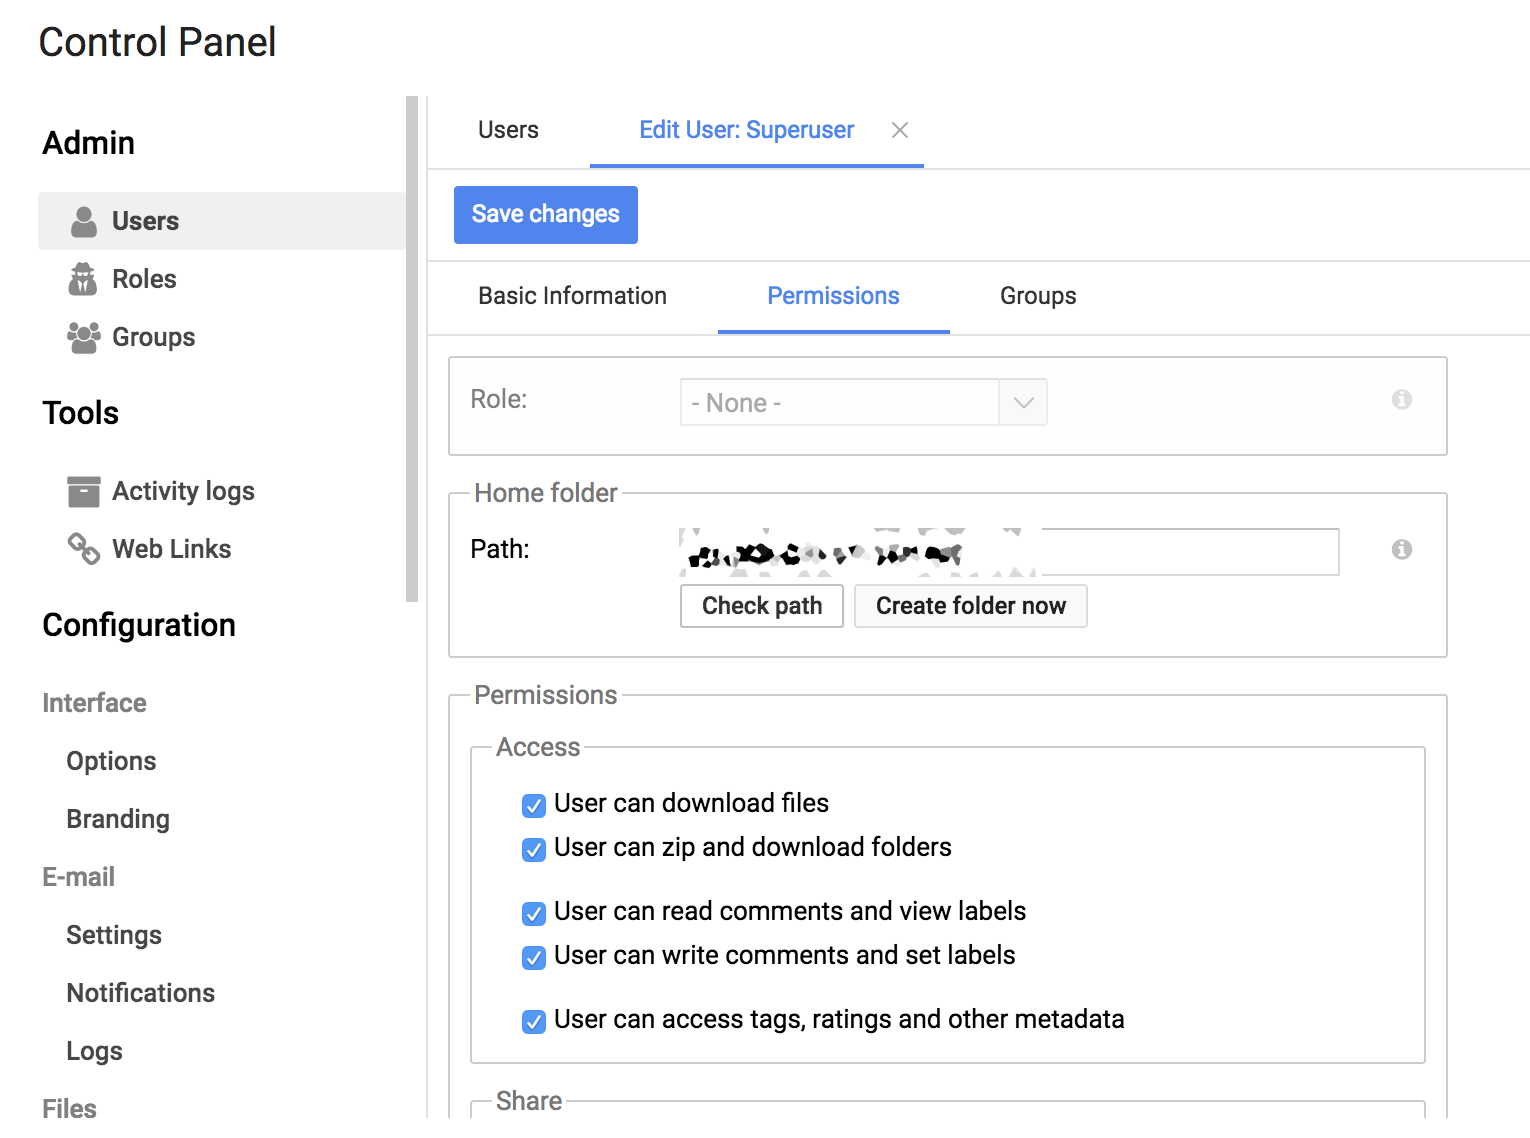Open the Basic Information tab
1530x1138 pixels.
click(572, 296)
